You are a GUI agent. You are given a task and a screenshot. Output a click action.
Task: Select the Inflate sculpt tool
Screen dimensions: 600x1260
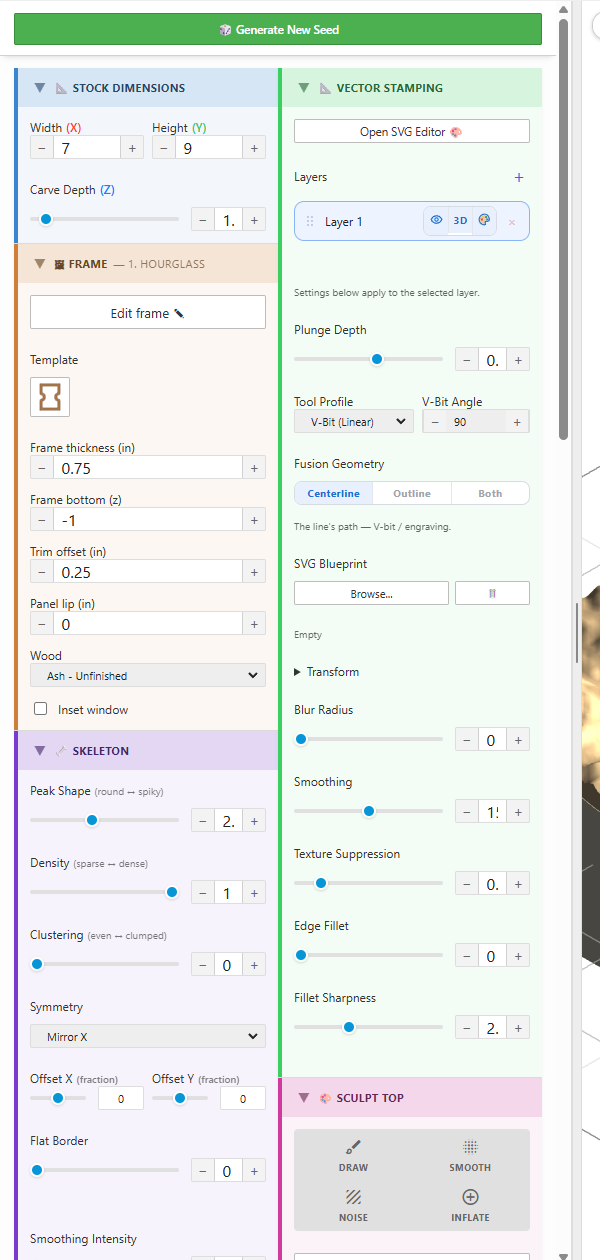pyautogui.click(x=470, y=1205)
